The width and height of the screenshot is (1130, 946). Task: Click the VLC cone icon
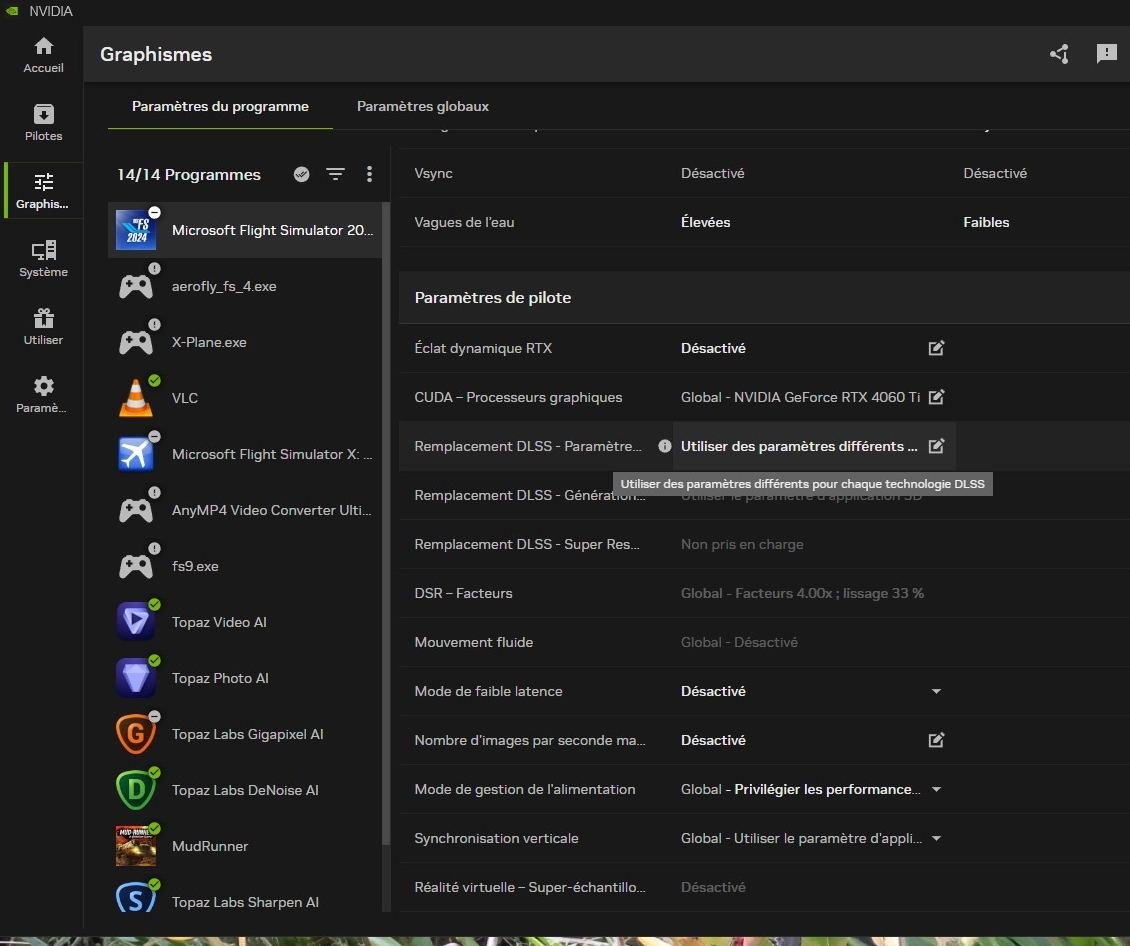tap(135, 398)
